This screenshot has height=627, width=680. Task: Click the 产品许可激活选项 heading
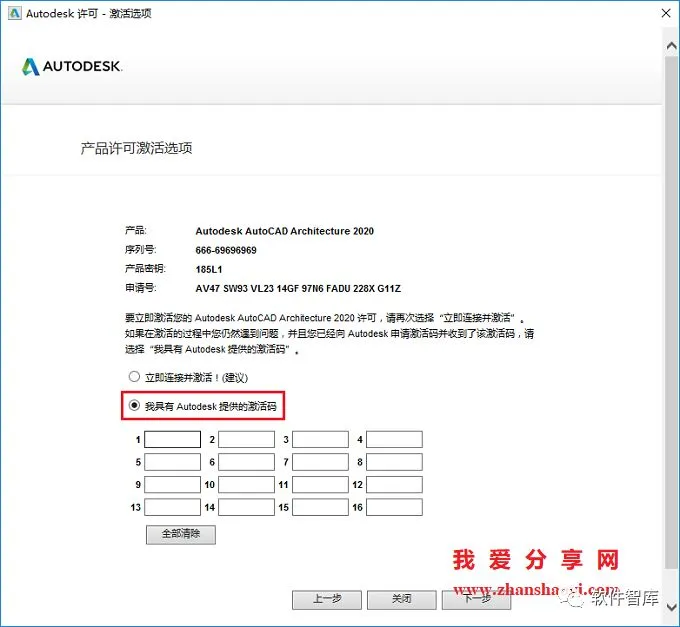[x=136, y=148]
